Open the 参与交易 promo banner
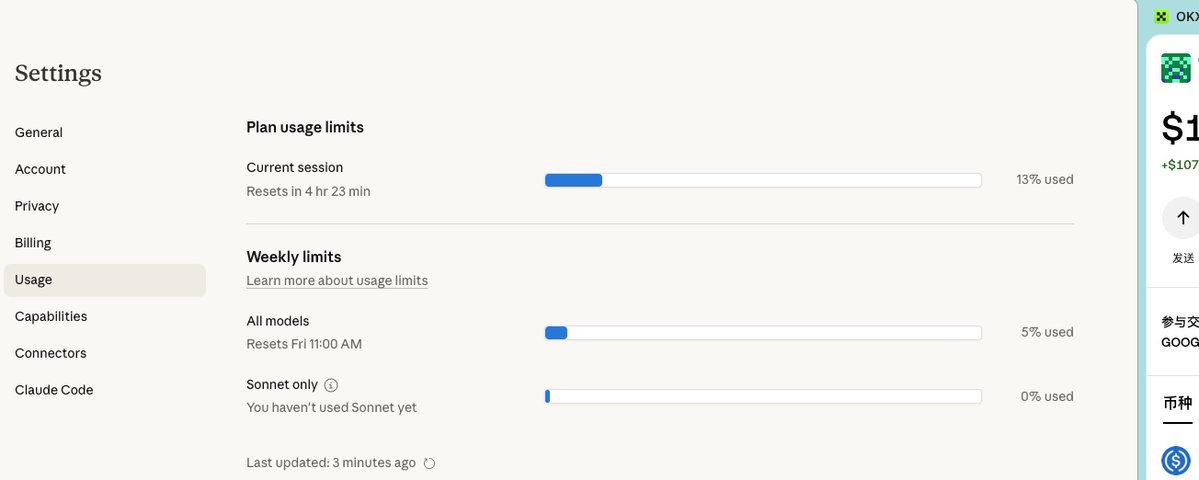Viewport: 1199px width, 480px height. [x=1179, y=332]
